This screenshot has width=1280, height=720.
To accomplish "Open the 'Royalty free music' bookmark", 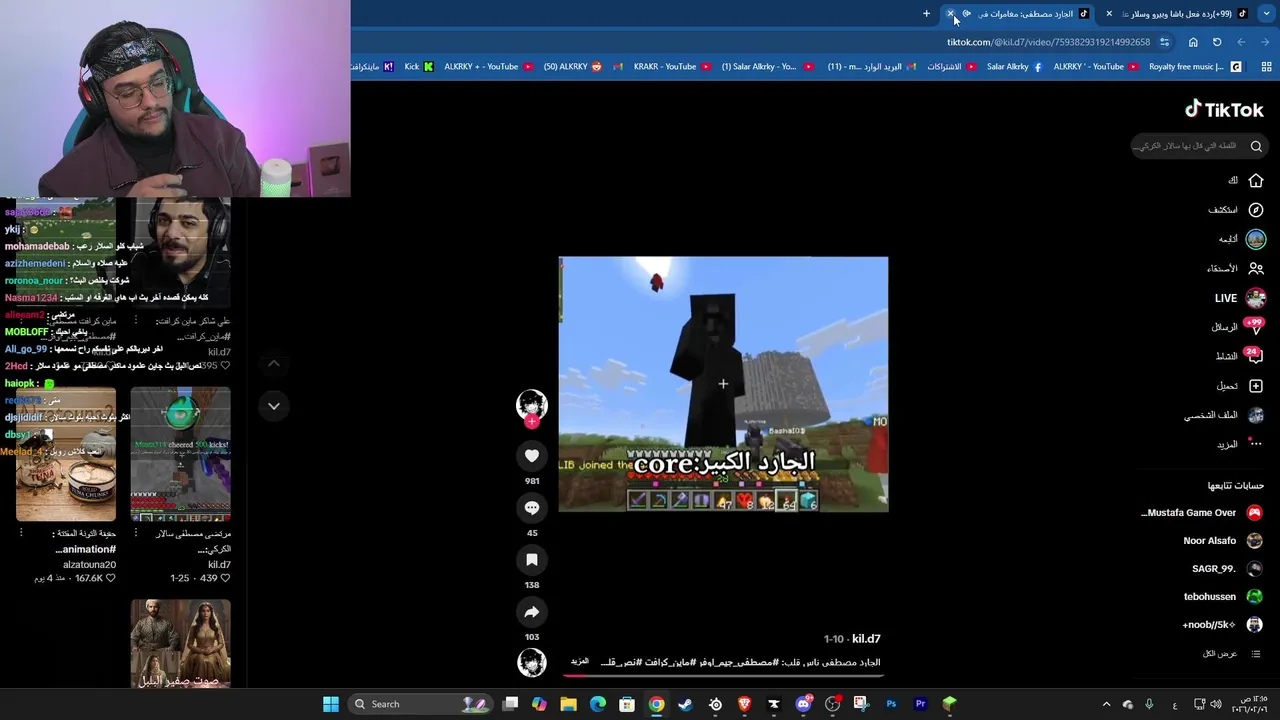I will click(1194, 67).
